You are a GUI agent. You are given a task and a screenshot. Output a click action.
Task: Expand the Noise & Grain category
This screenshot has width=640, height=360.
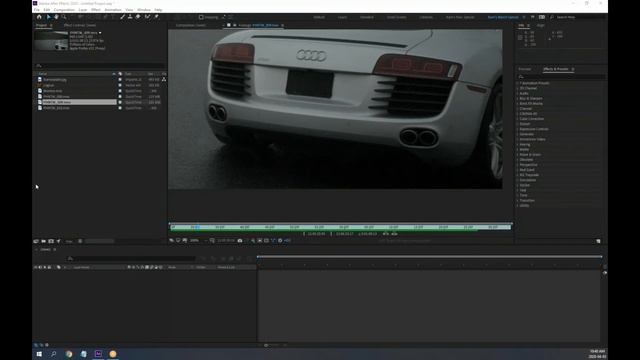point(518,155)
